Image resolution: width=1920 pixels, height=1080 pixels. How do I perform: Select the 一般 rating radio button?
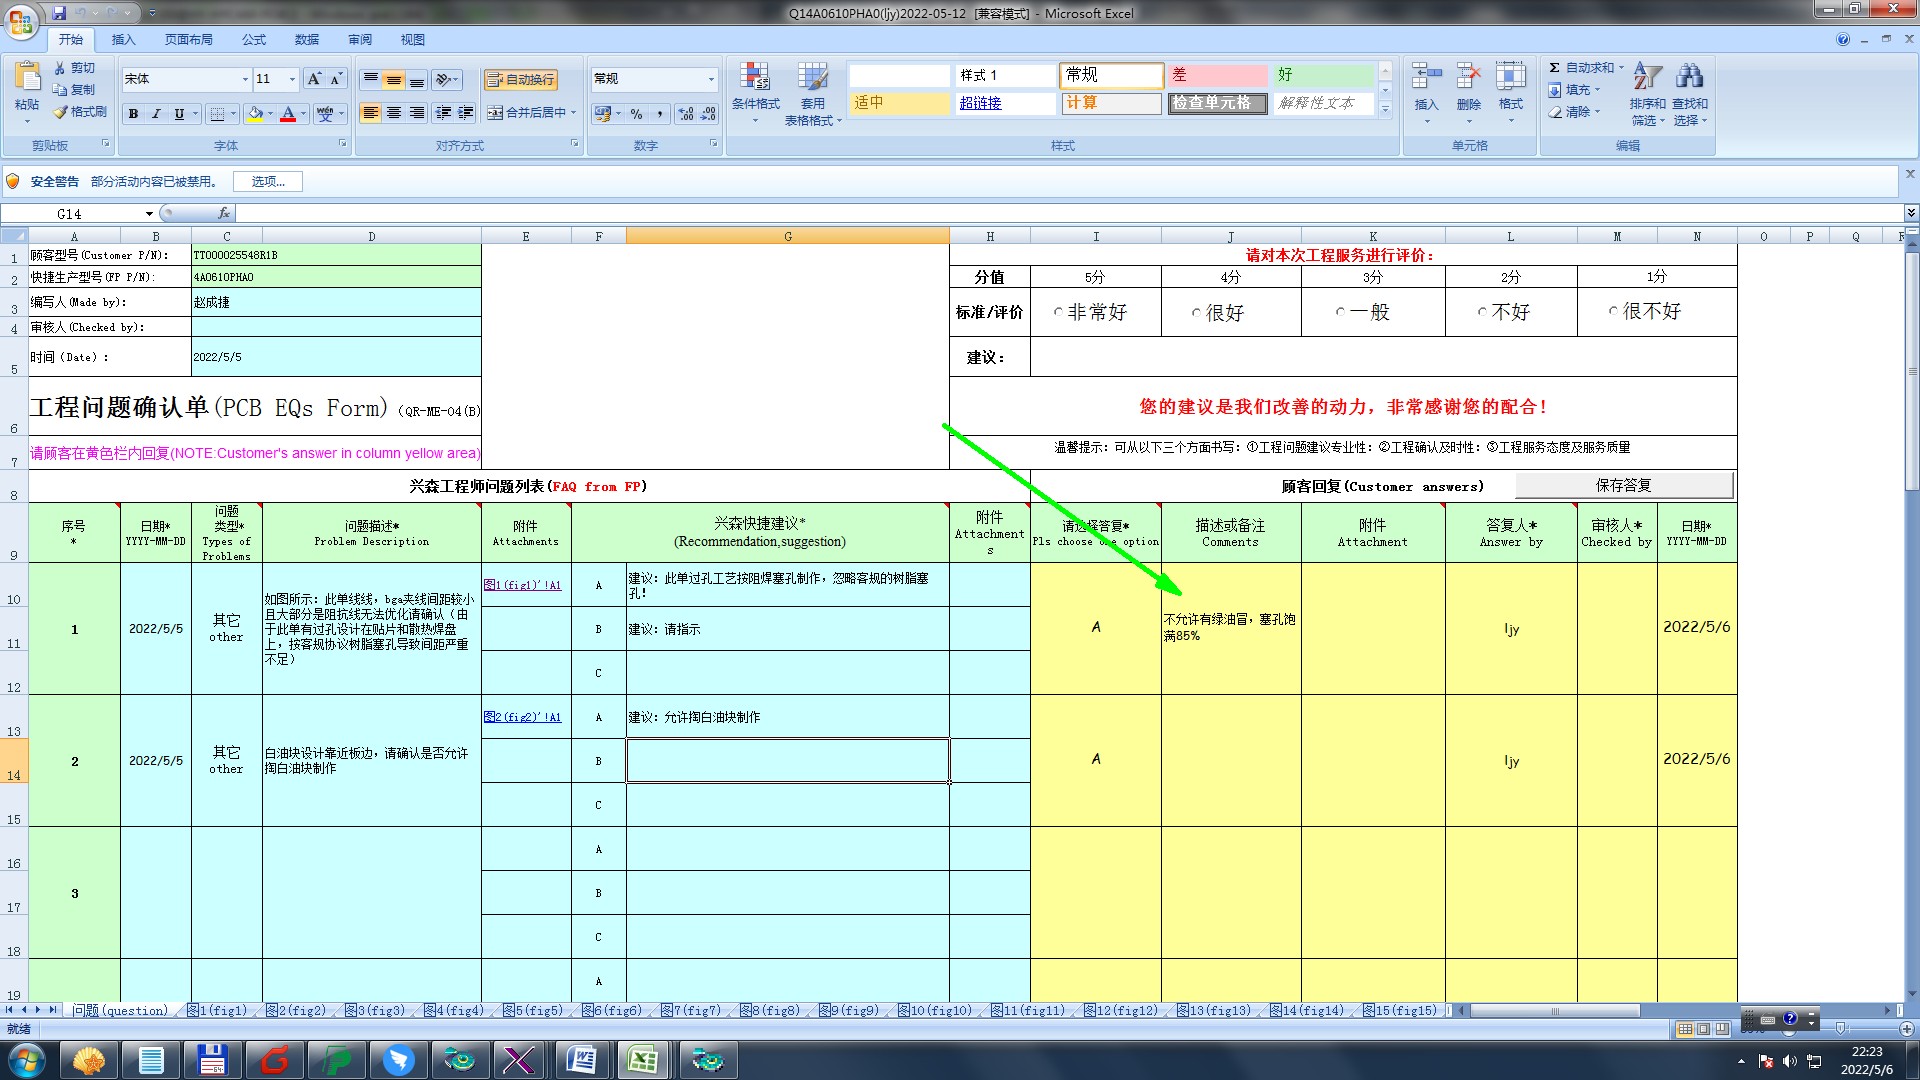coord(1340,312)
